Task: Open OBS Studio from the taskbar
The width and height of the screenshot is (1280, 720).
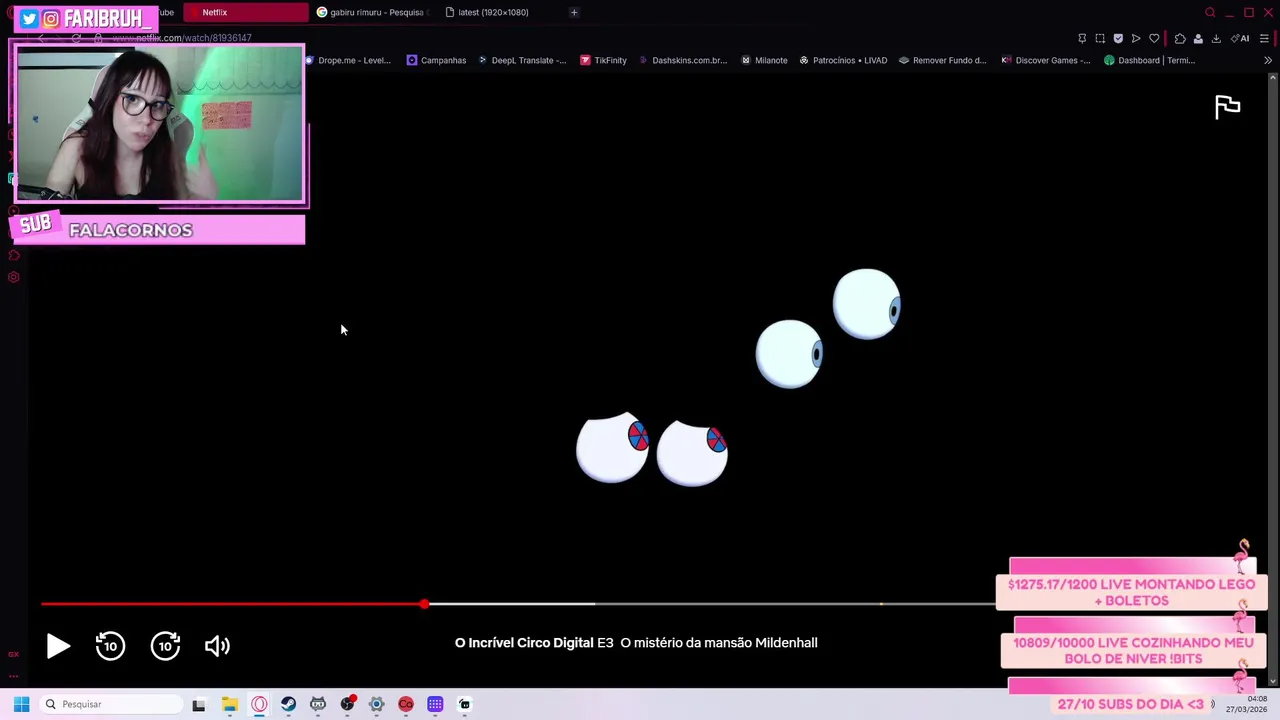Action: click(x=347, y=704)
